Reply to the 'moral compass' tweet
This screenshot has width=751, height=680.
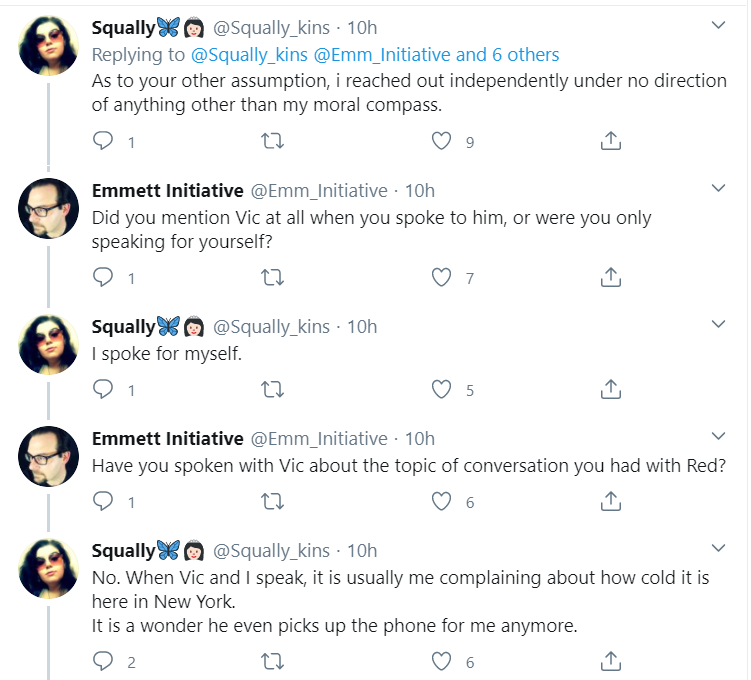click(102, 141)
